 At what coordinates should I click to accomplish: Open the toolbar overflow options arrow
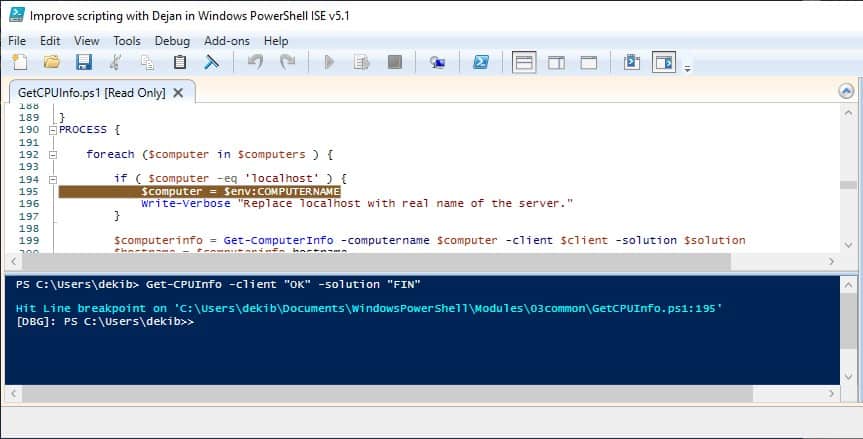click(687, 69)
